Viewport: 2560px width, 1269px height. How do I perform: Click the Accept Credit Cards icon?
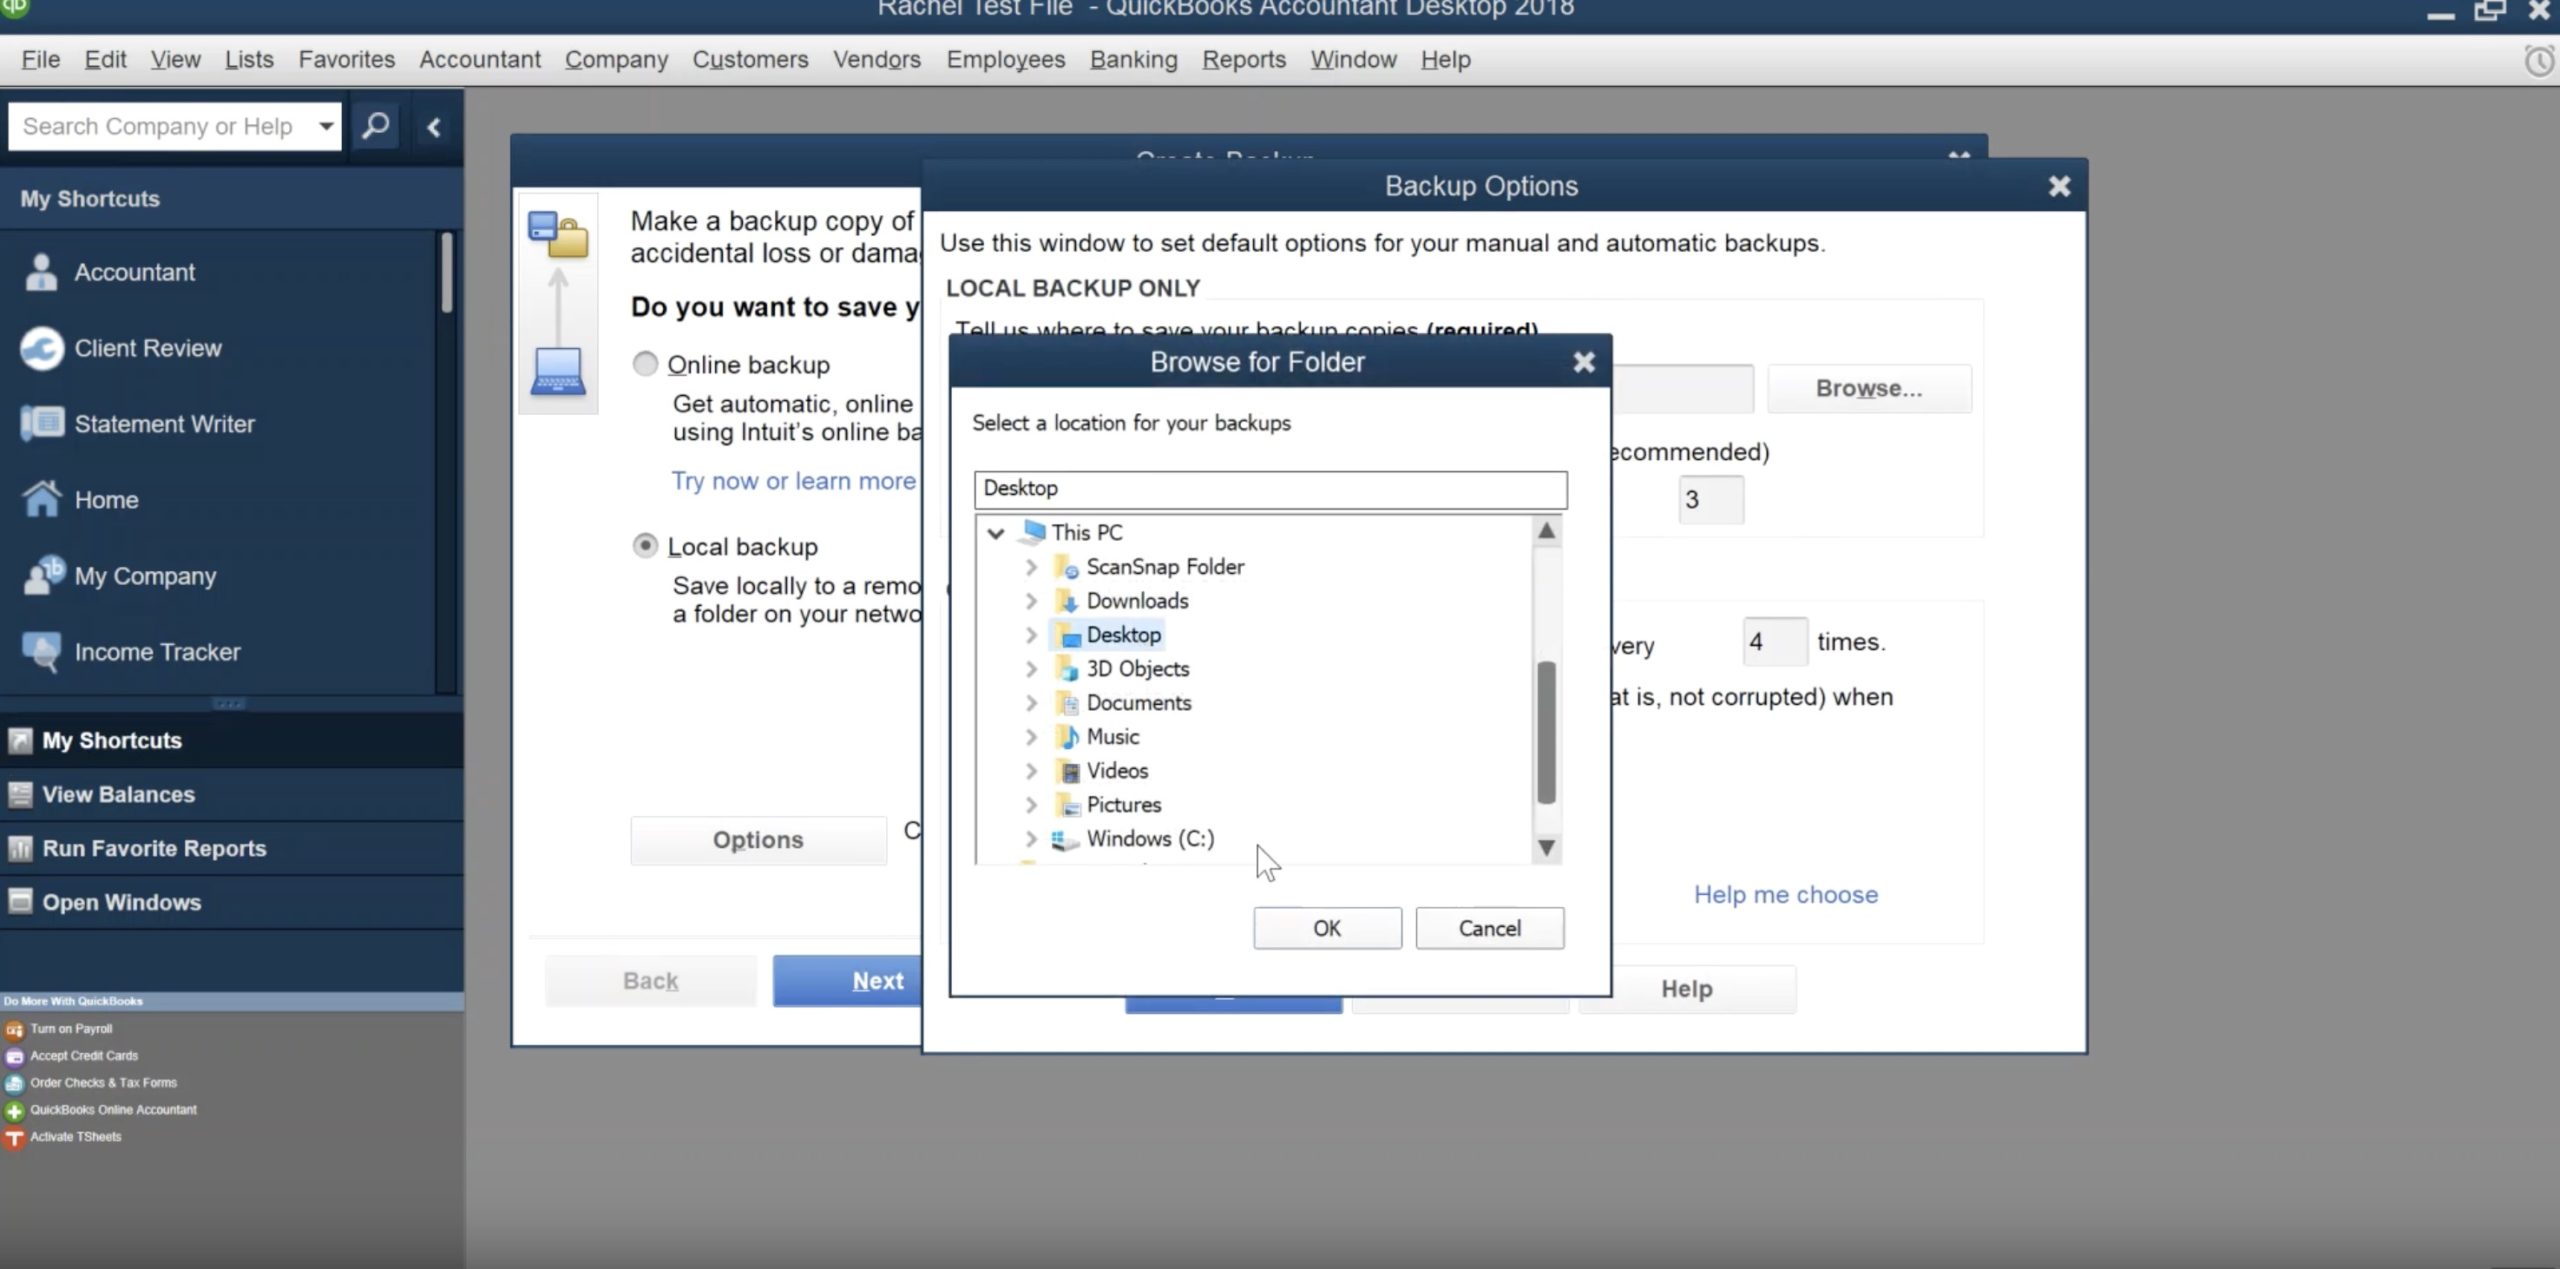(14, 1056)
